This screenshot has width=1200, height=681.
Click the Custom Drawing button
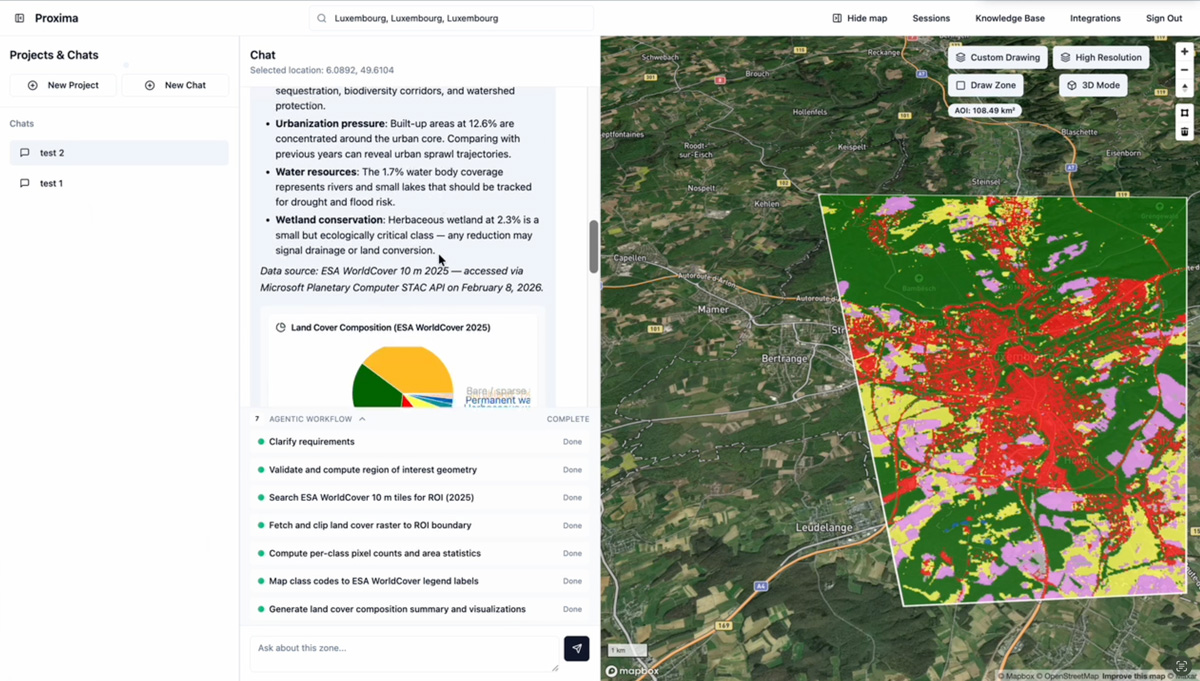tap(997, 57)
